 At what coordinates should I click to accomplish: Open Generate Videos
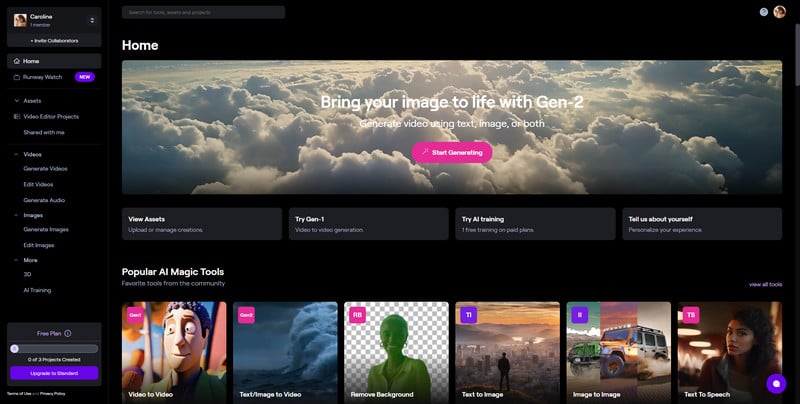pos(45,168)
